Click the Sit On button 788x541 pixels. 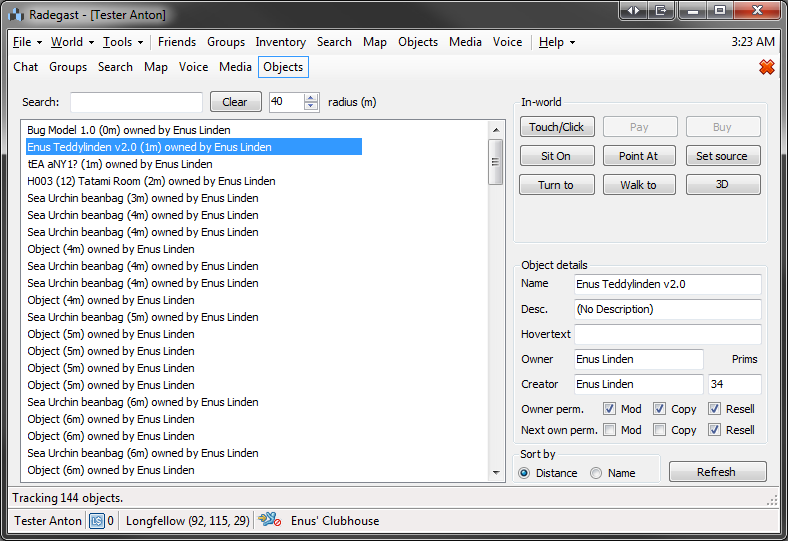[557, 156]
